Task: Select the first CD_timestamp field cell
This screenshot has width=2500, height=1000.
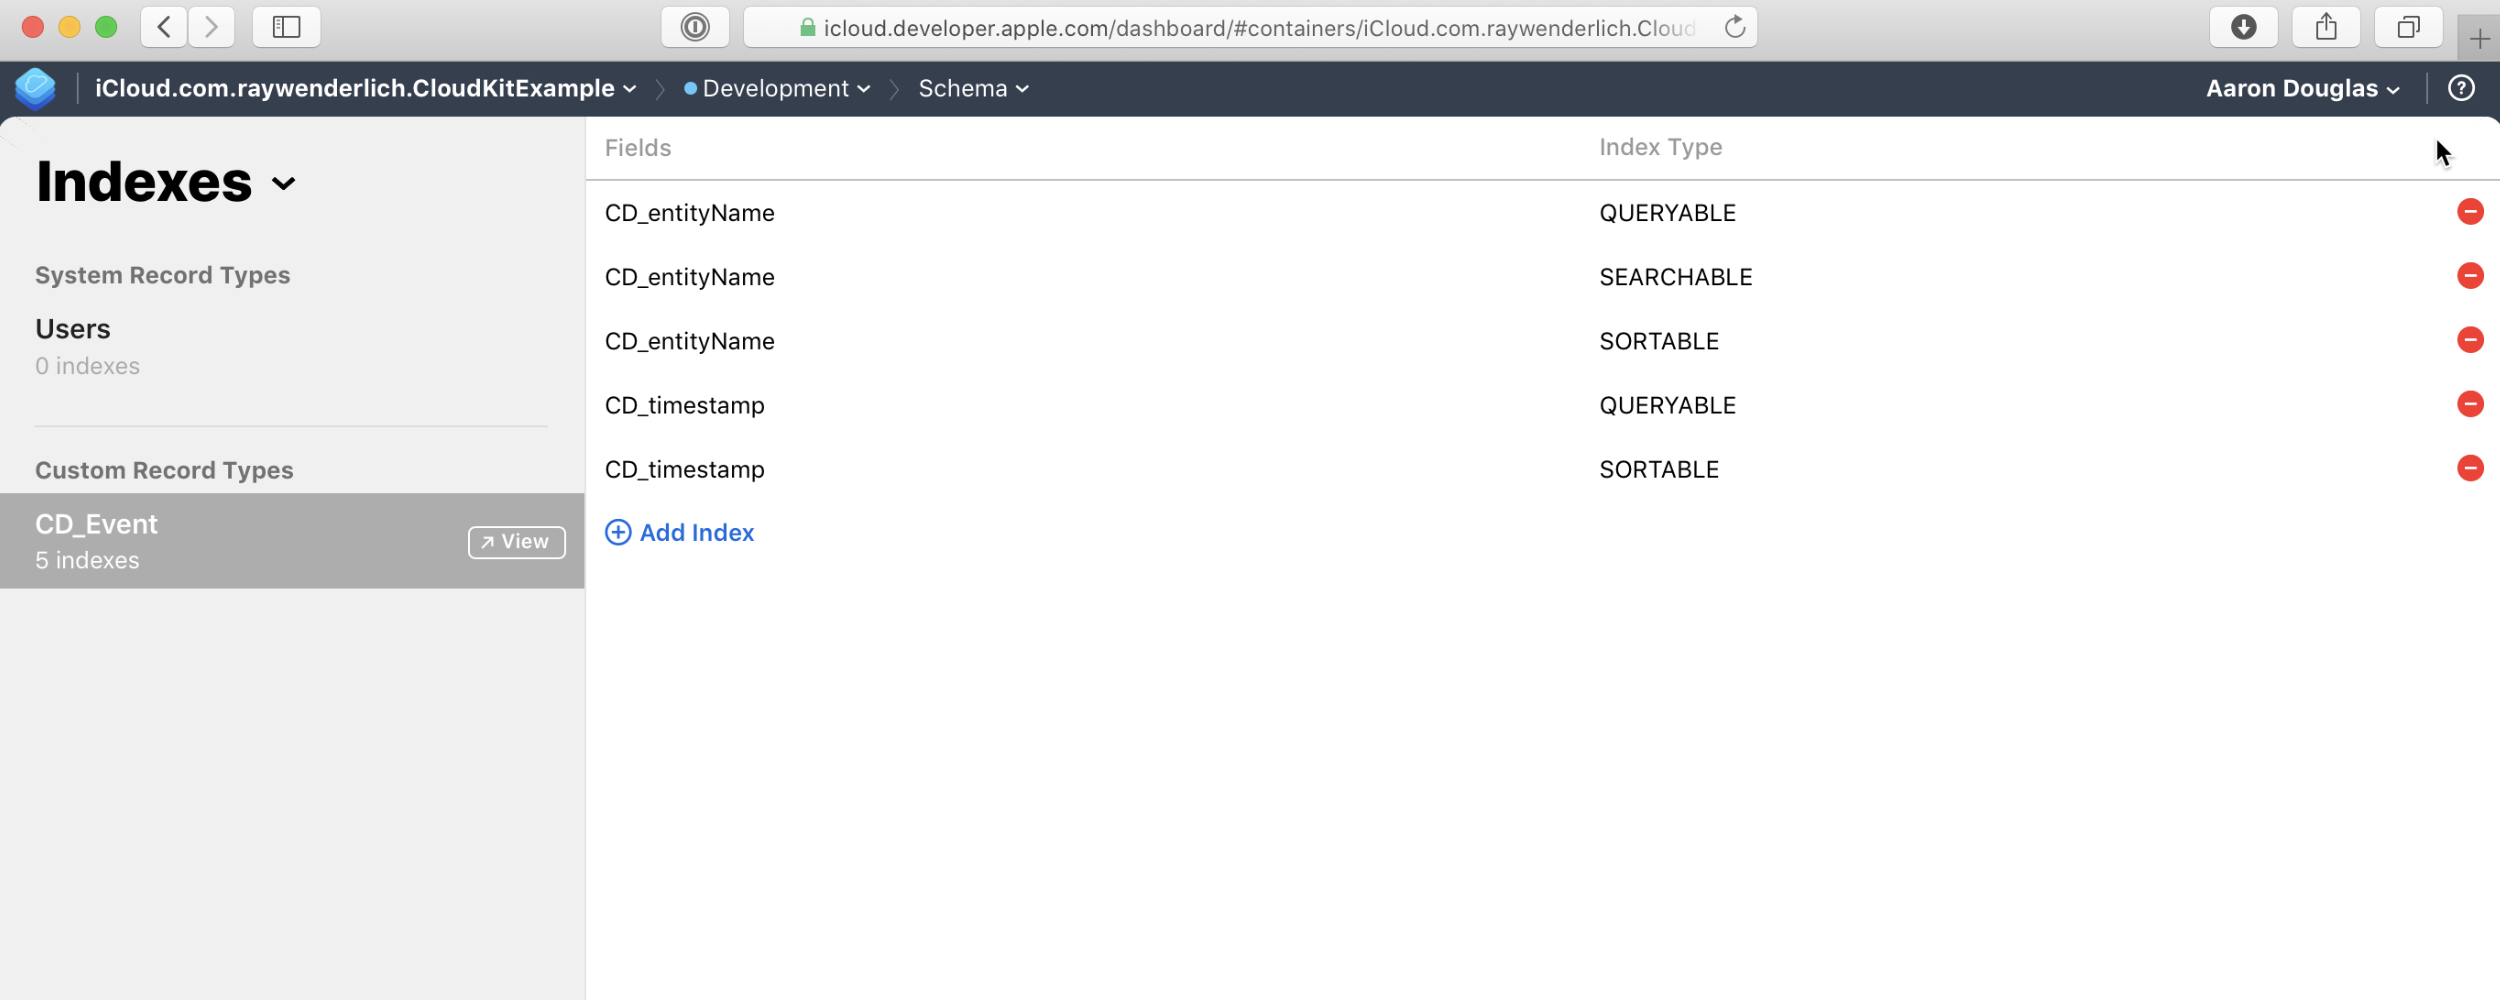Action: pyautogui.click(x=685, y=405)
